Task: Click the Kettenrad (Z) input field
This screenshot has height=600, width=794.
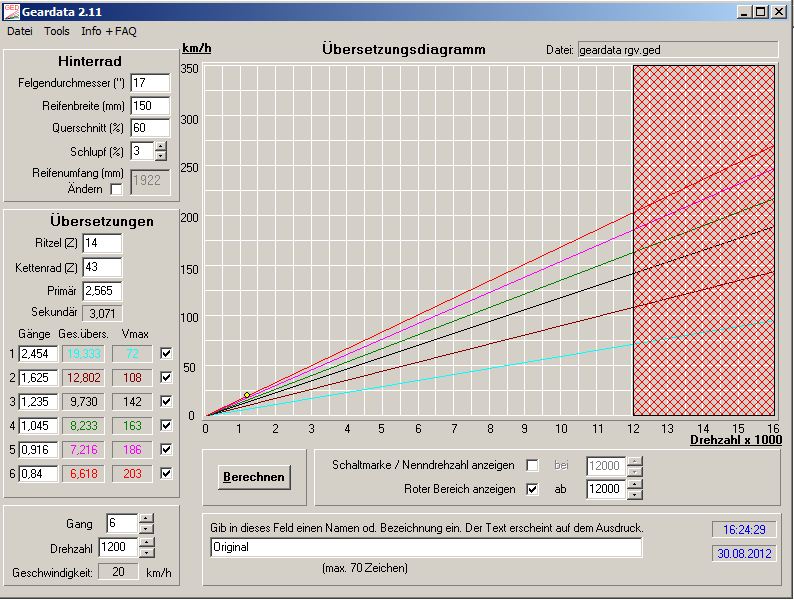Action: pyautogui.click(x=102, y=267)
